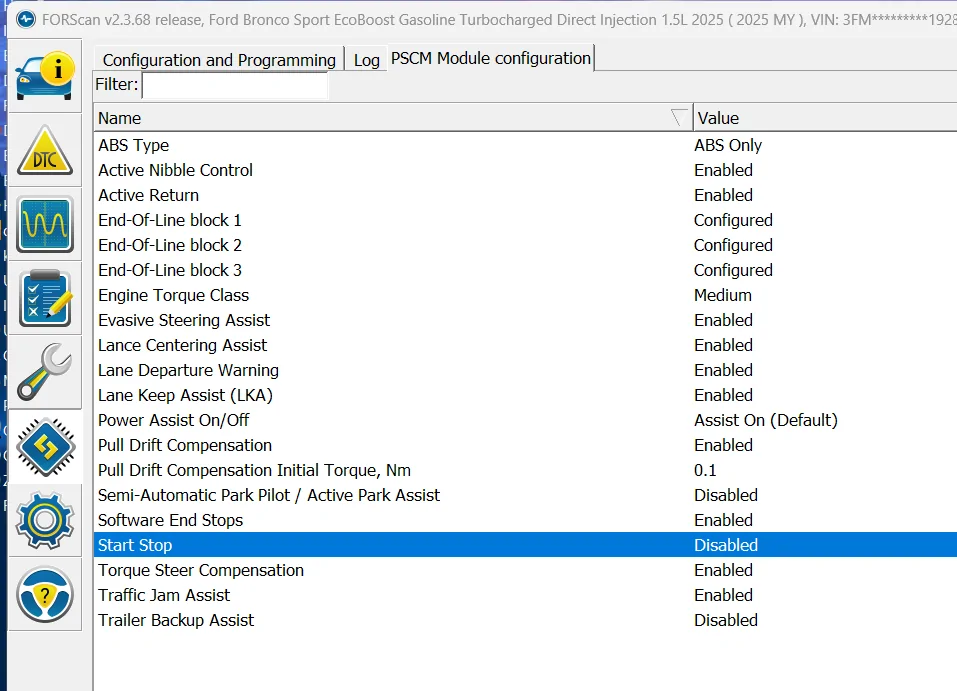Sort the list by the Name column
Screen dimensions: 957x691
pos(300,117)
